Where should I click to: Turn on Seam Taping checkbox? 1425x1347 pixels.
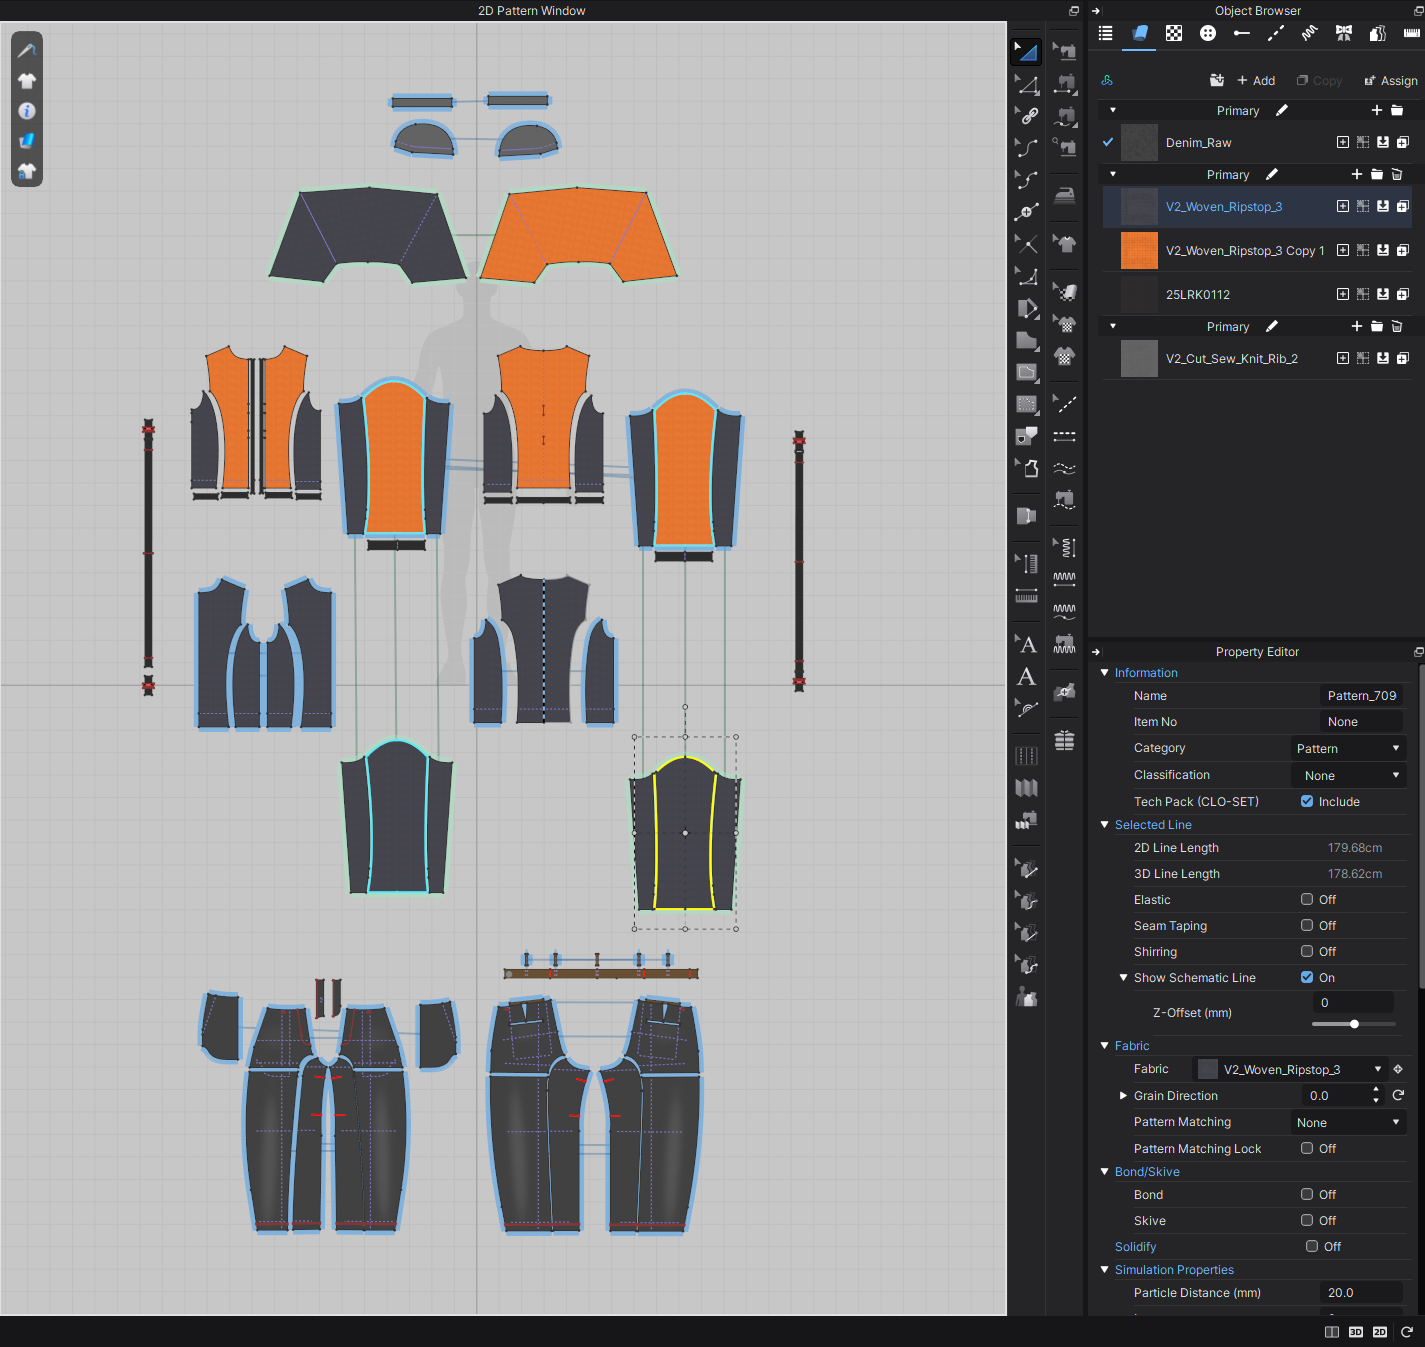[1307, 926]
